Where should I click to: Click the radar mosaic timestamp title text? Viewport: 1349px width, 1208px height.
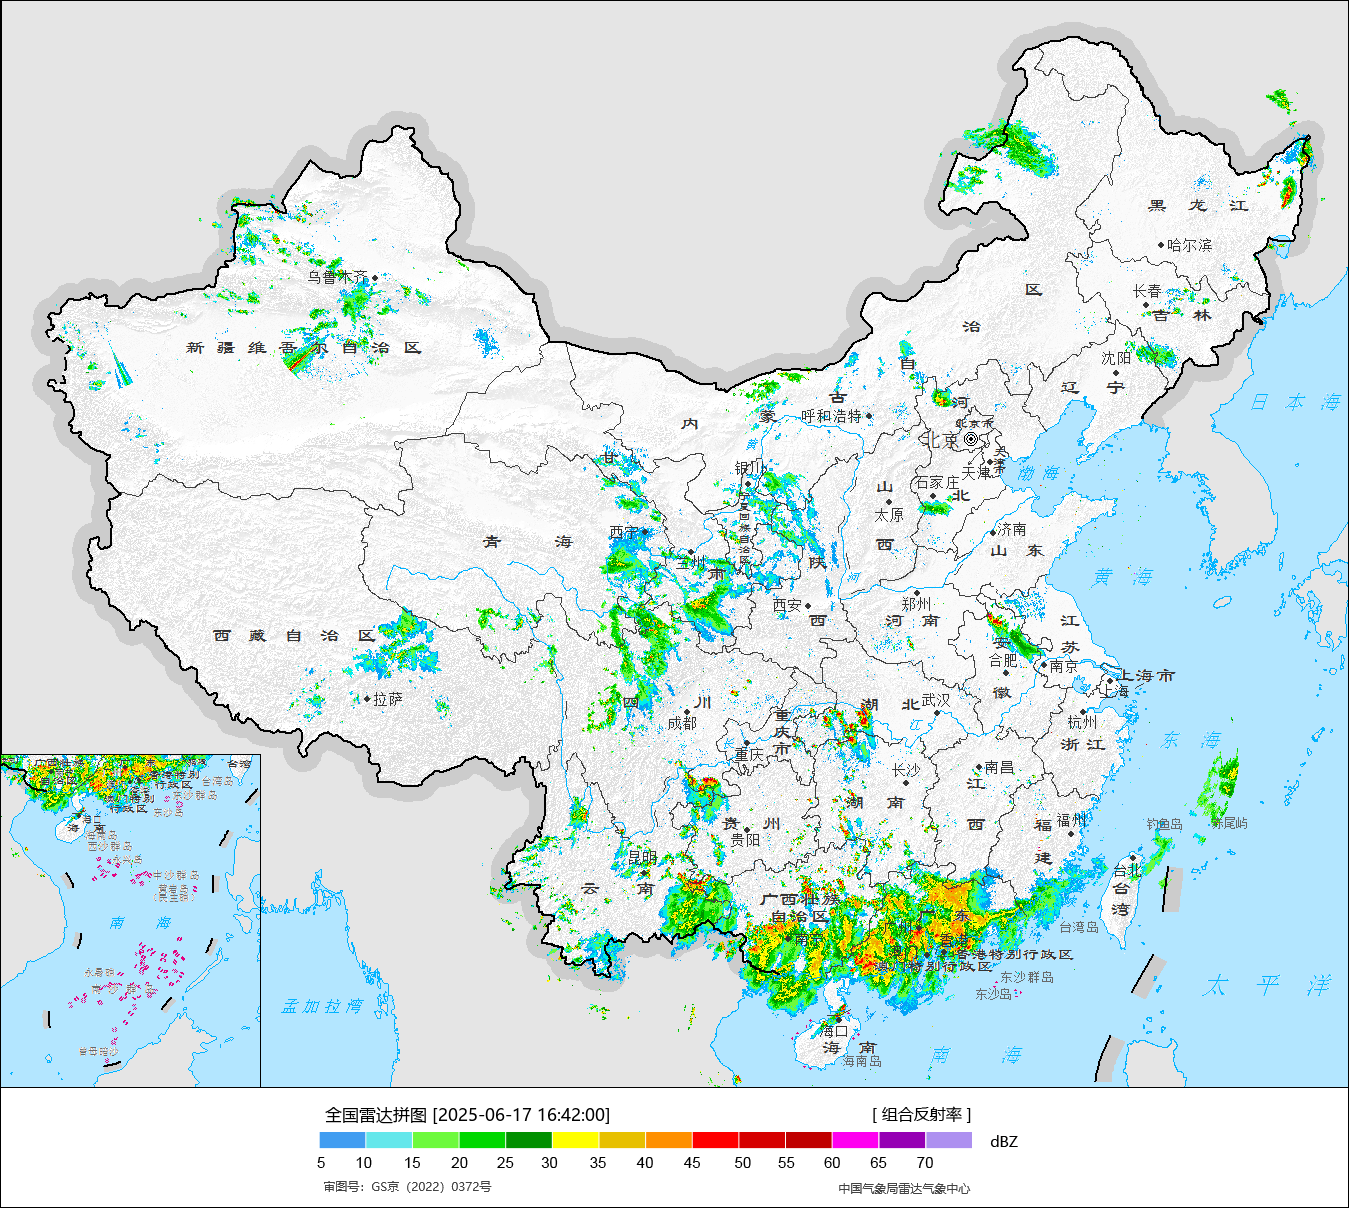(x=467, y=1115)
